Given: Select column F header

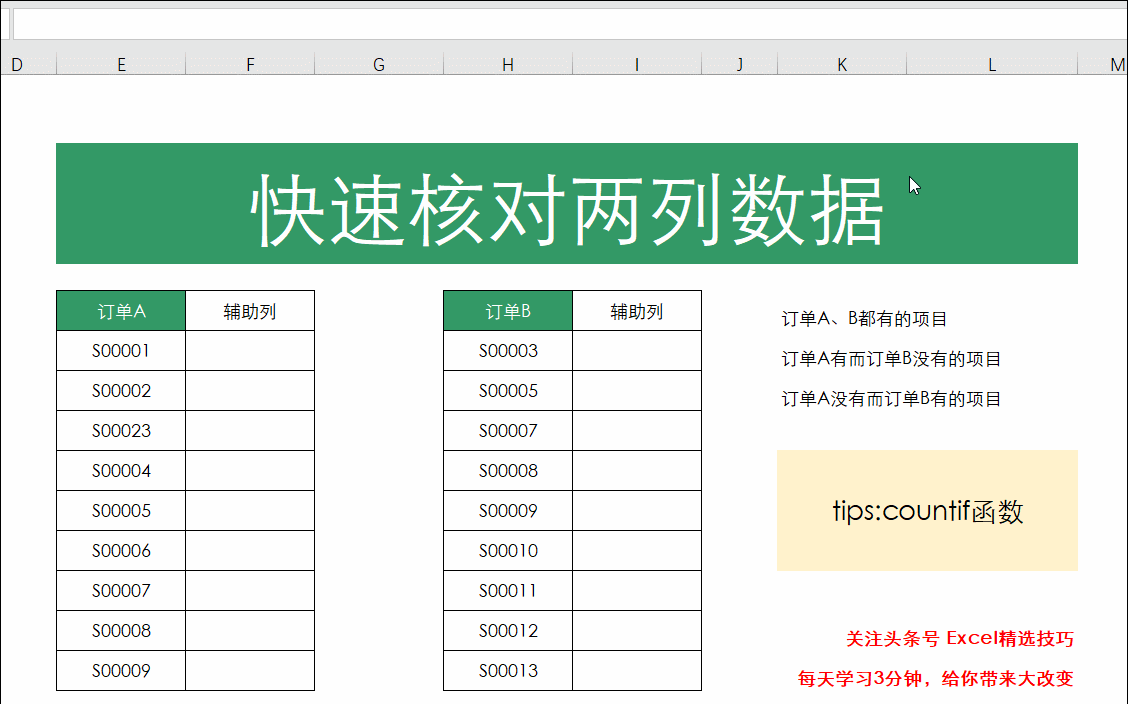Looking at the screenshot, I should 250,65.
